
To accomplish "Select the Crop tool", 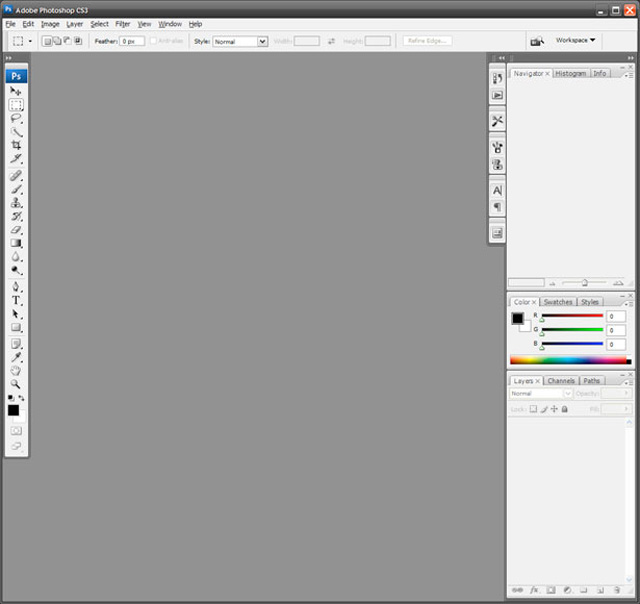I will point(16,145).
